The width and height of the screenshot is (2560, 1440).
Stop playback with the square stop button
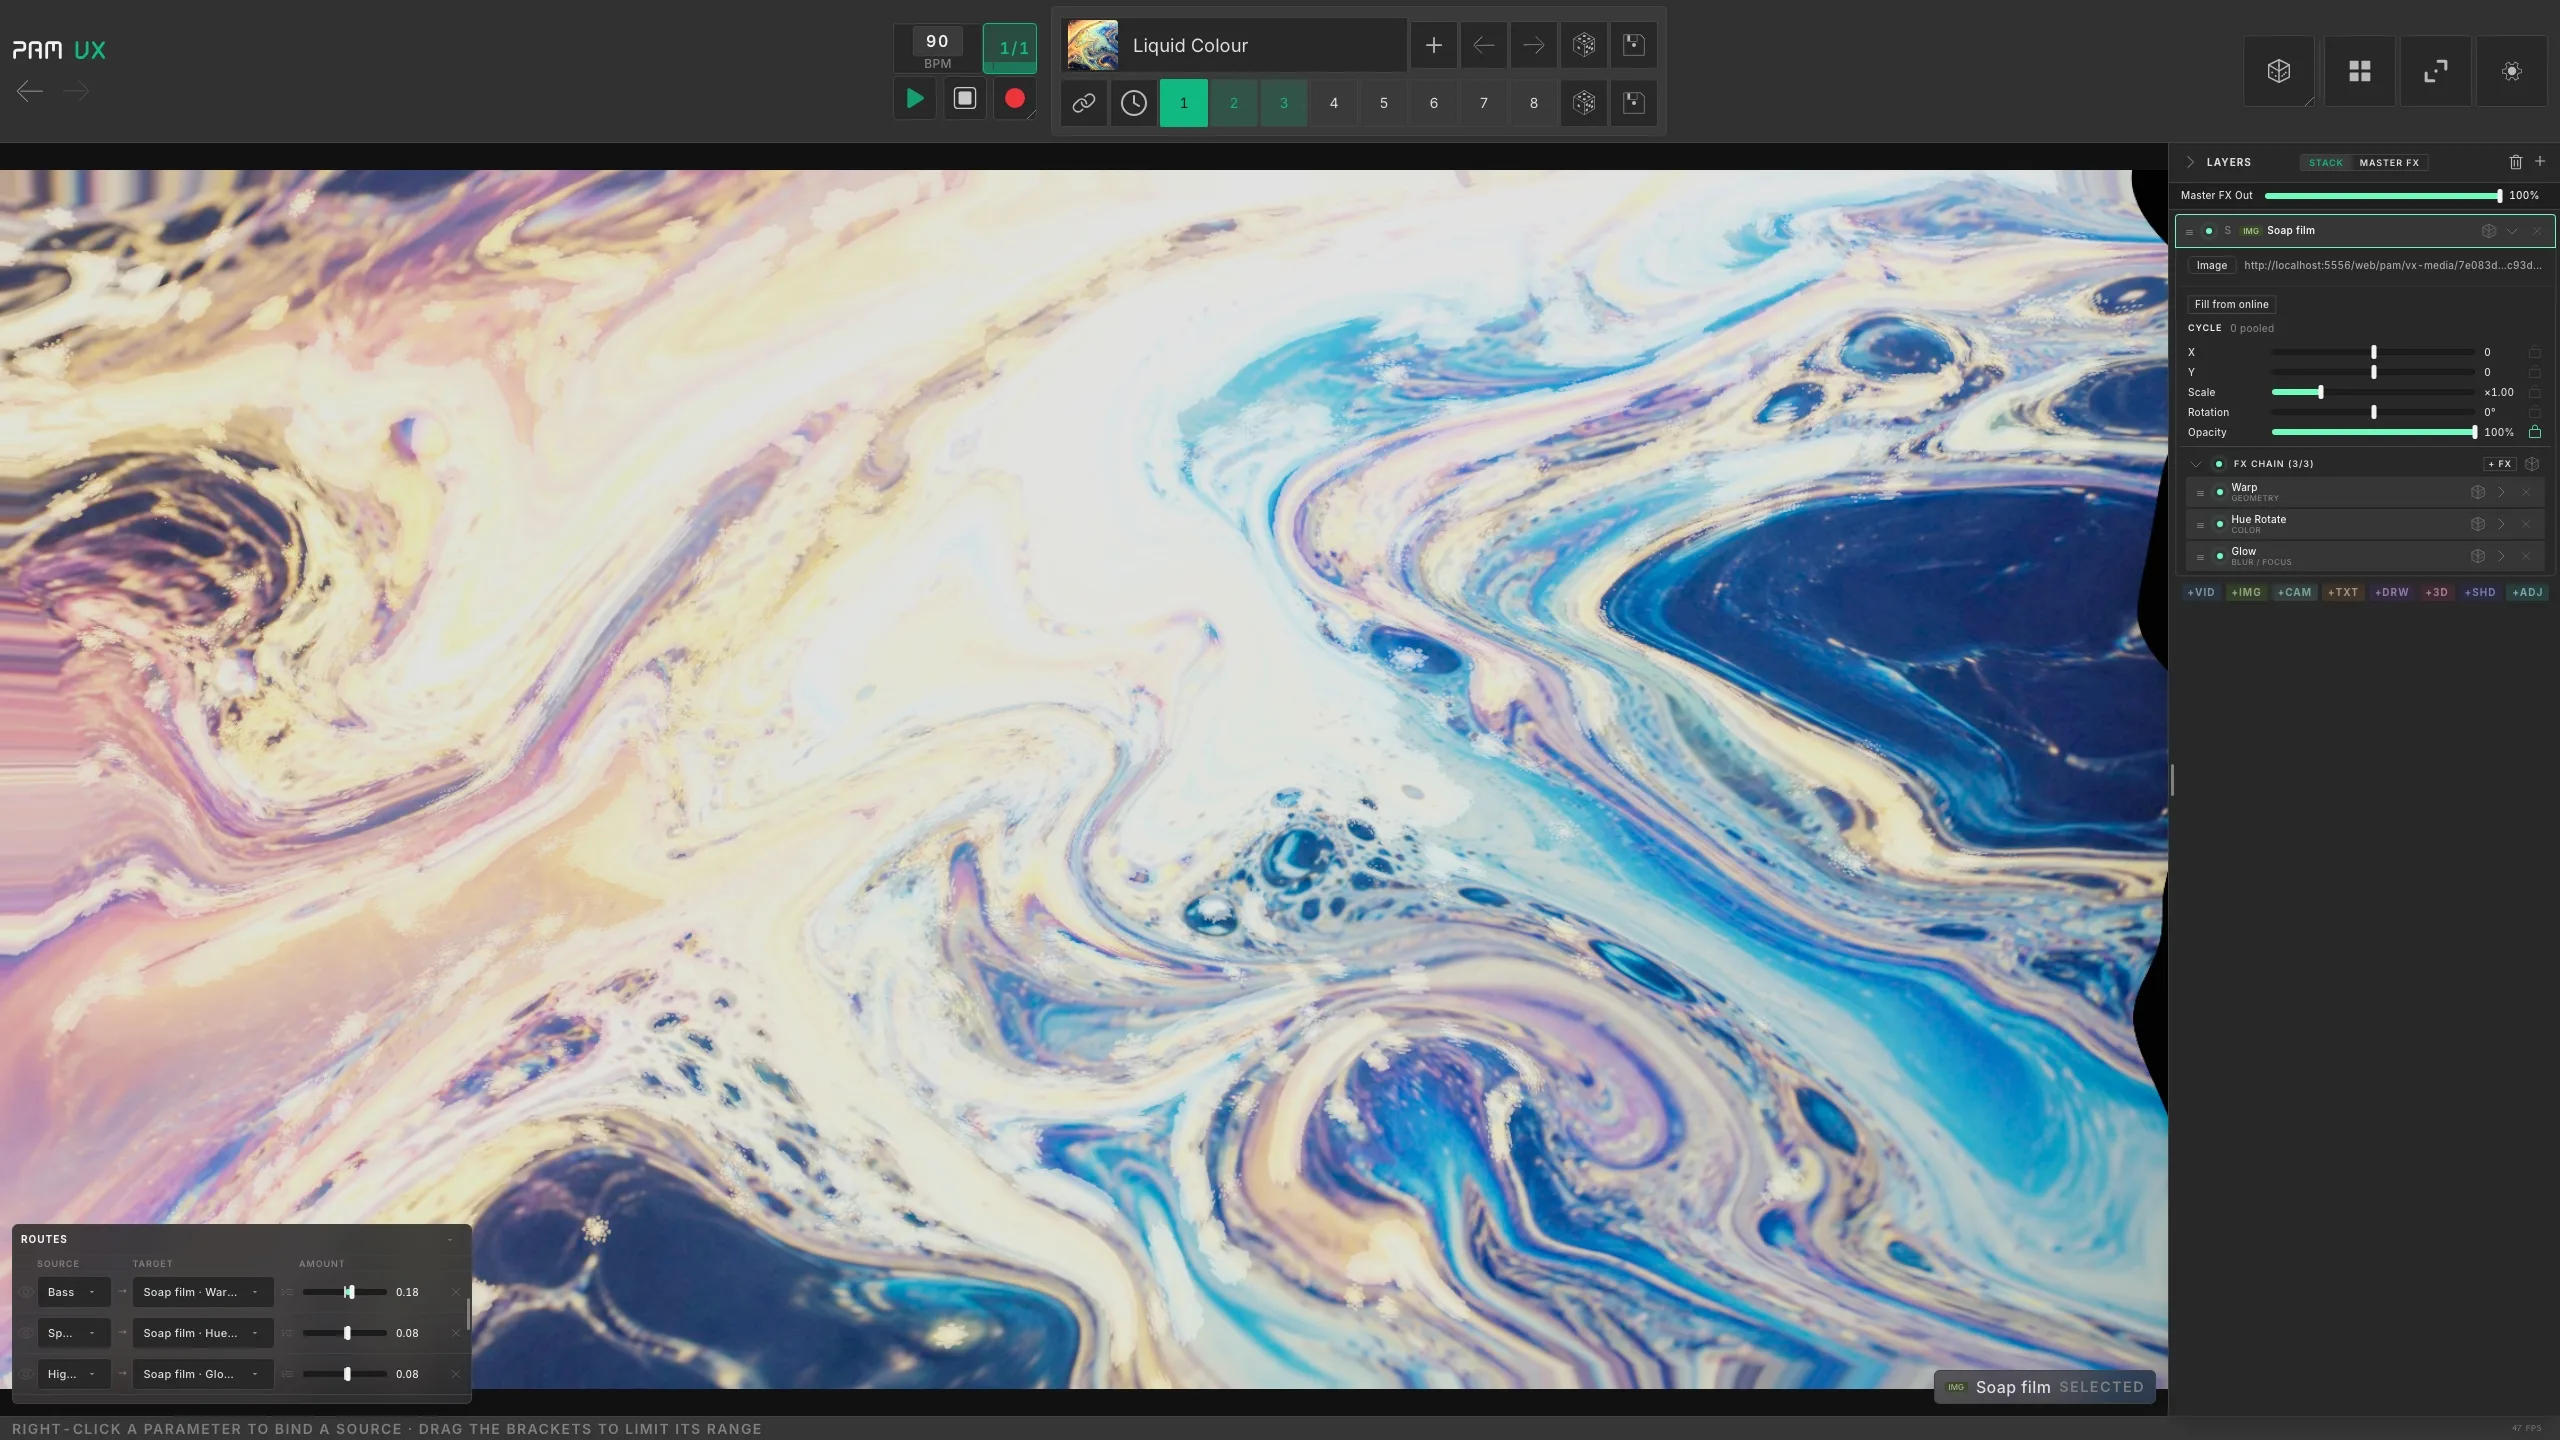tap(964, 99)
